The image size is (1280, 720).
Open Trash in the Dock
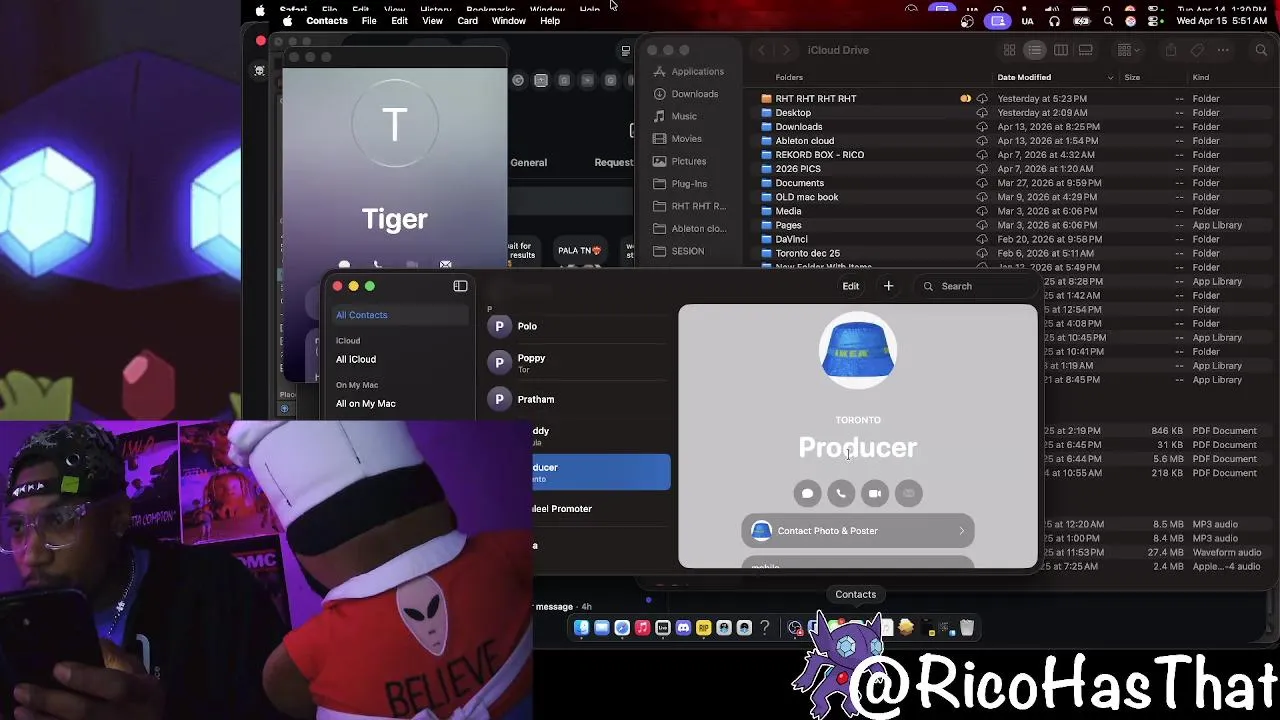pos(967,628)
